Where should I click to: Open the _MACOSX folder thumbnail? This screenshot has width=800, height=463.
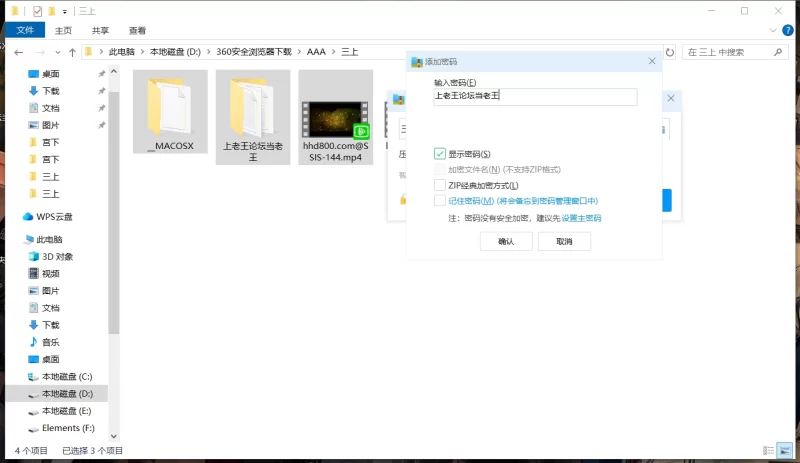point(170,111)
